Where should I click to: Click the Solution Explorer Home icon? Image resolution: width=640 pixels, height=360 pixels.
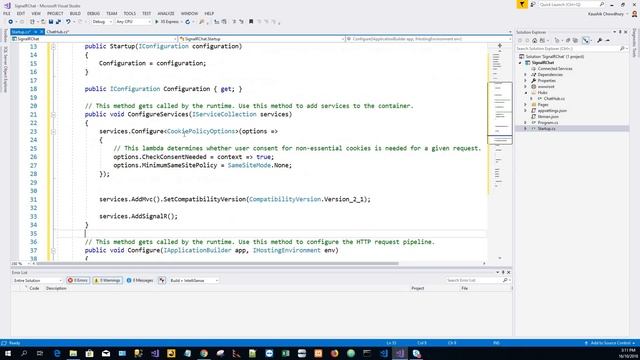click(534, 40)
